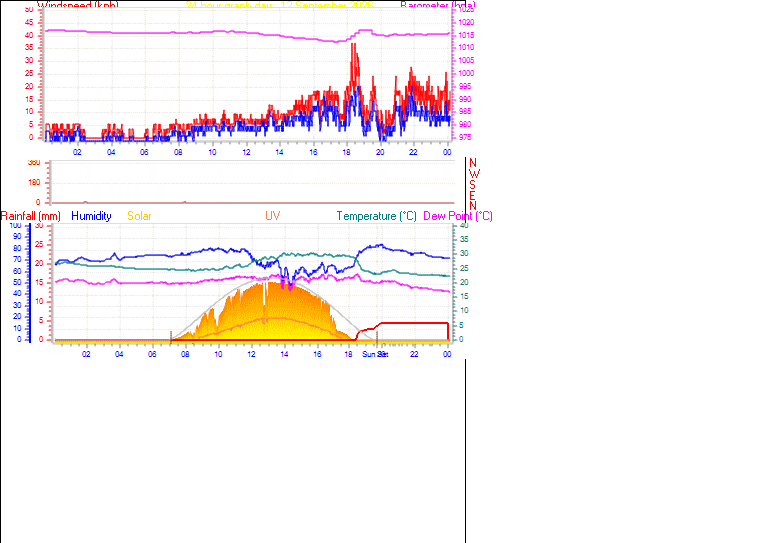The width and height of the screenshot is (761, 543).
Task: Click the yellow "Solar" legend label
Action: (139, 216)
